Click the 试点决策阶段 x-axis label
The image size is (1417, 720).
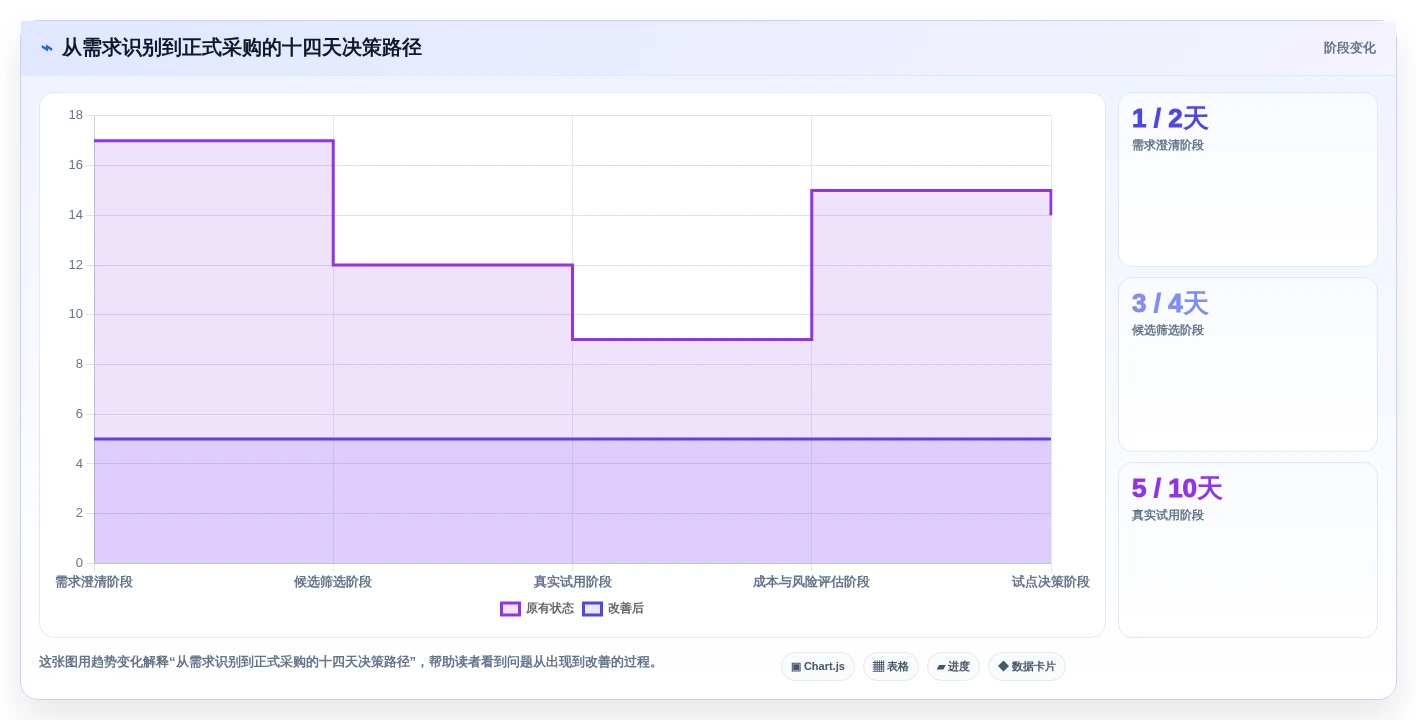click(x=1050, y=582)
